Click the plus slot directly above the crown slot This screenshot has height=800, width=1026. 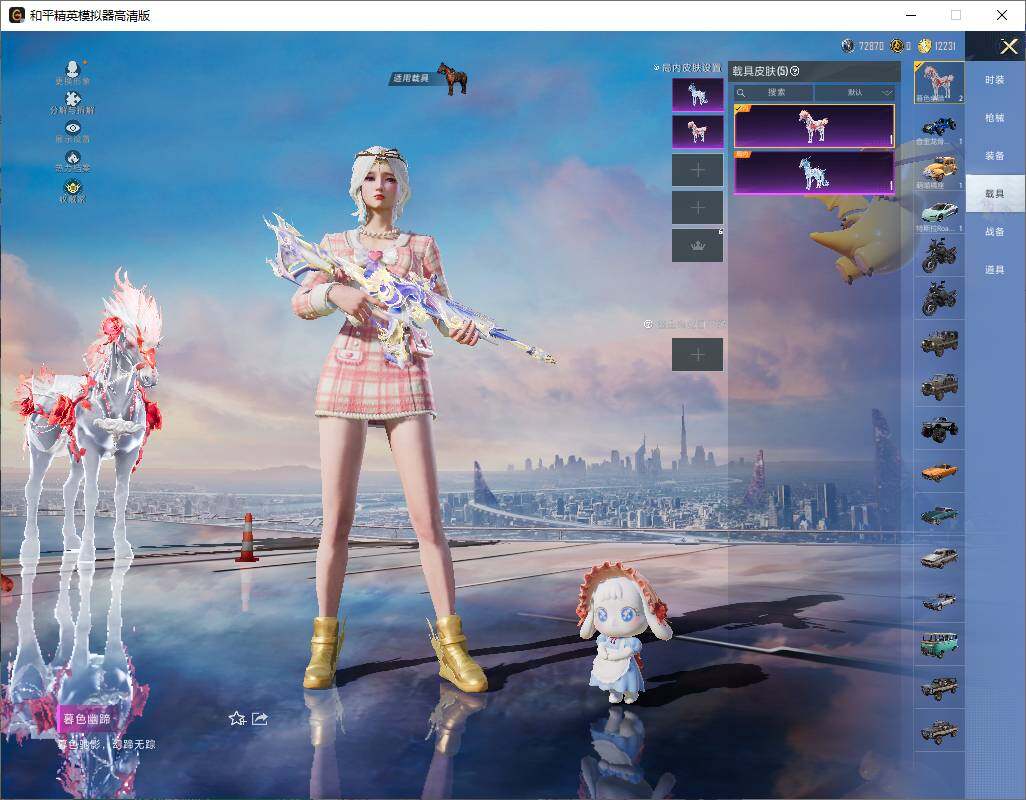pos(698,207)
